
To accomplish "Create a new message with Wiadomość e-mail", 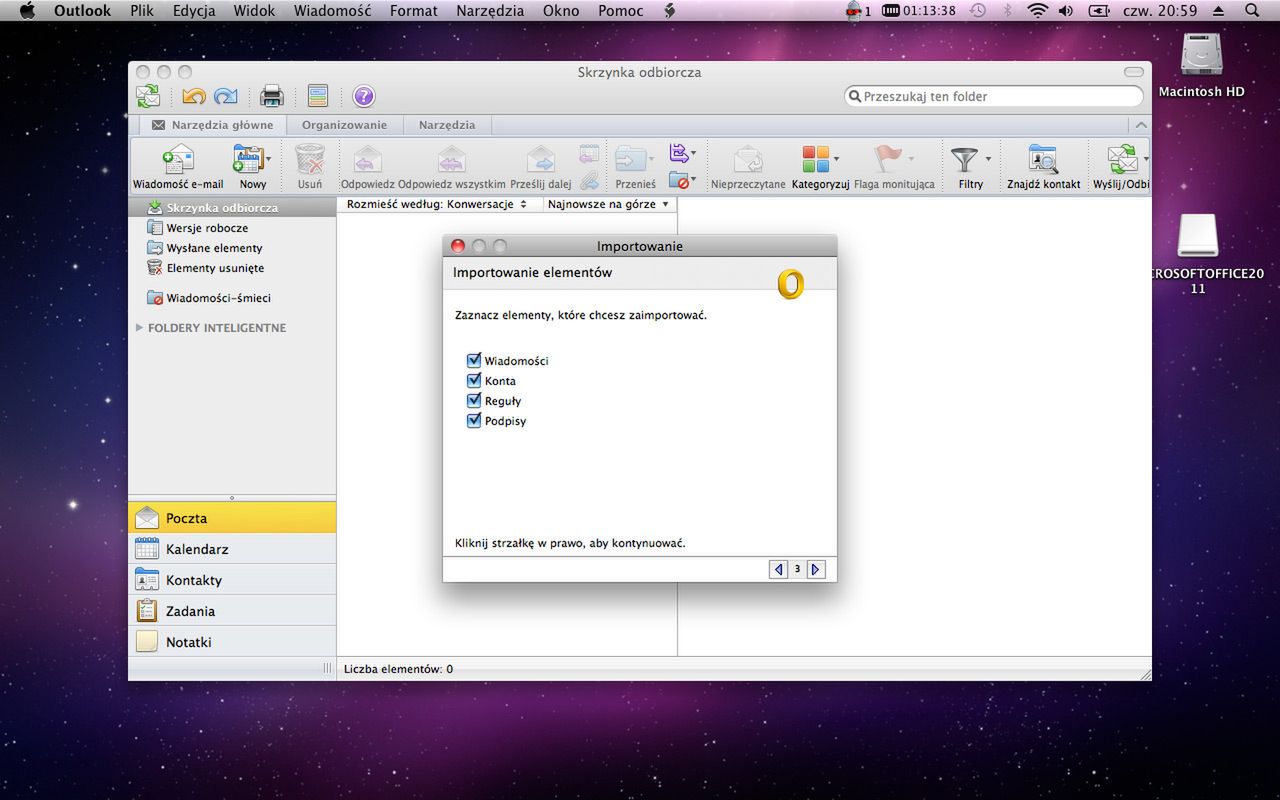I will click(x=178, y=166).
